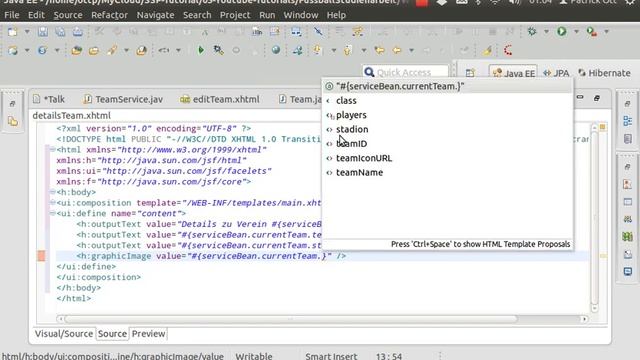Open the Source menu
The width and height of the screenshot is (640, 360).
tap(68, 15)
